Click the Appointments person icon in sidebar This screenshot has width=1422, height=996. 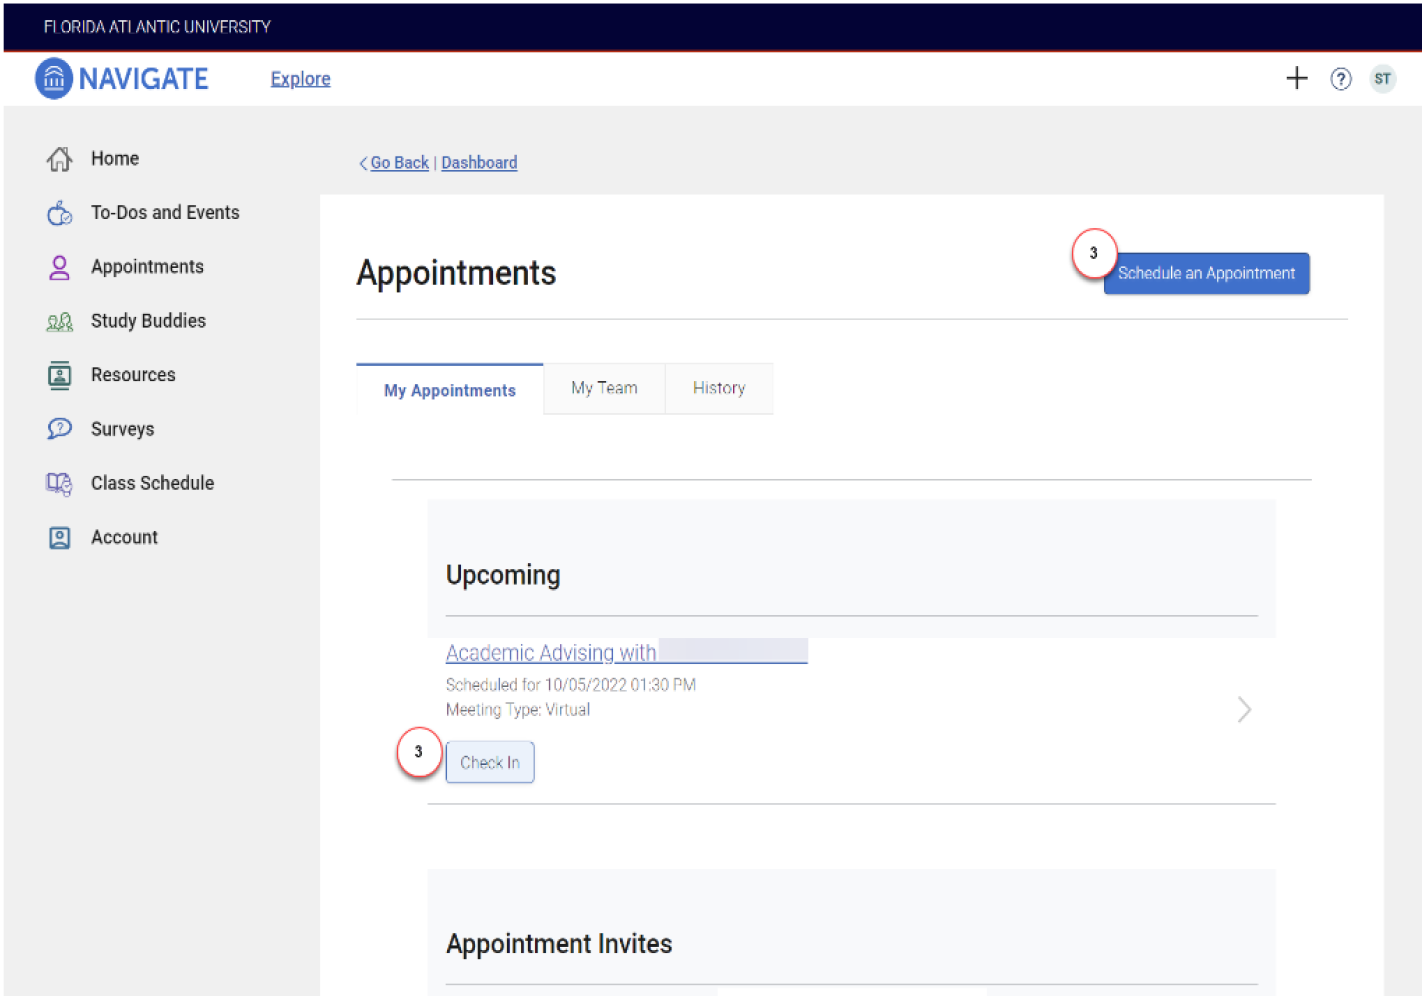[x=59, y=267]
